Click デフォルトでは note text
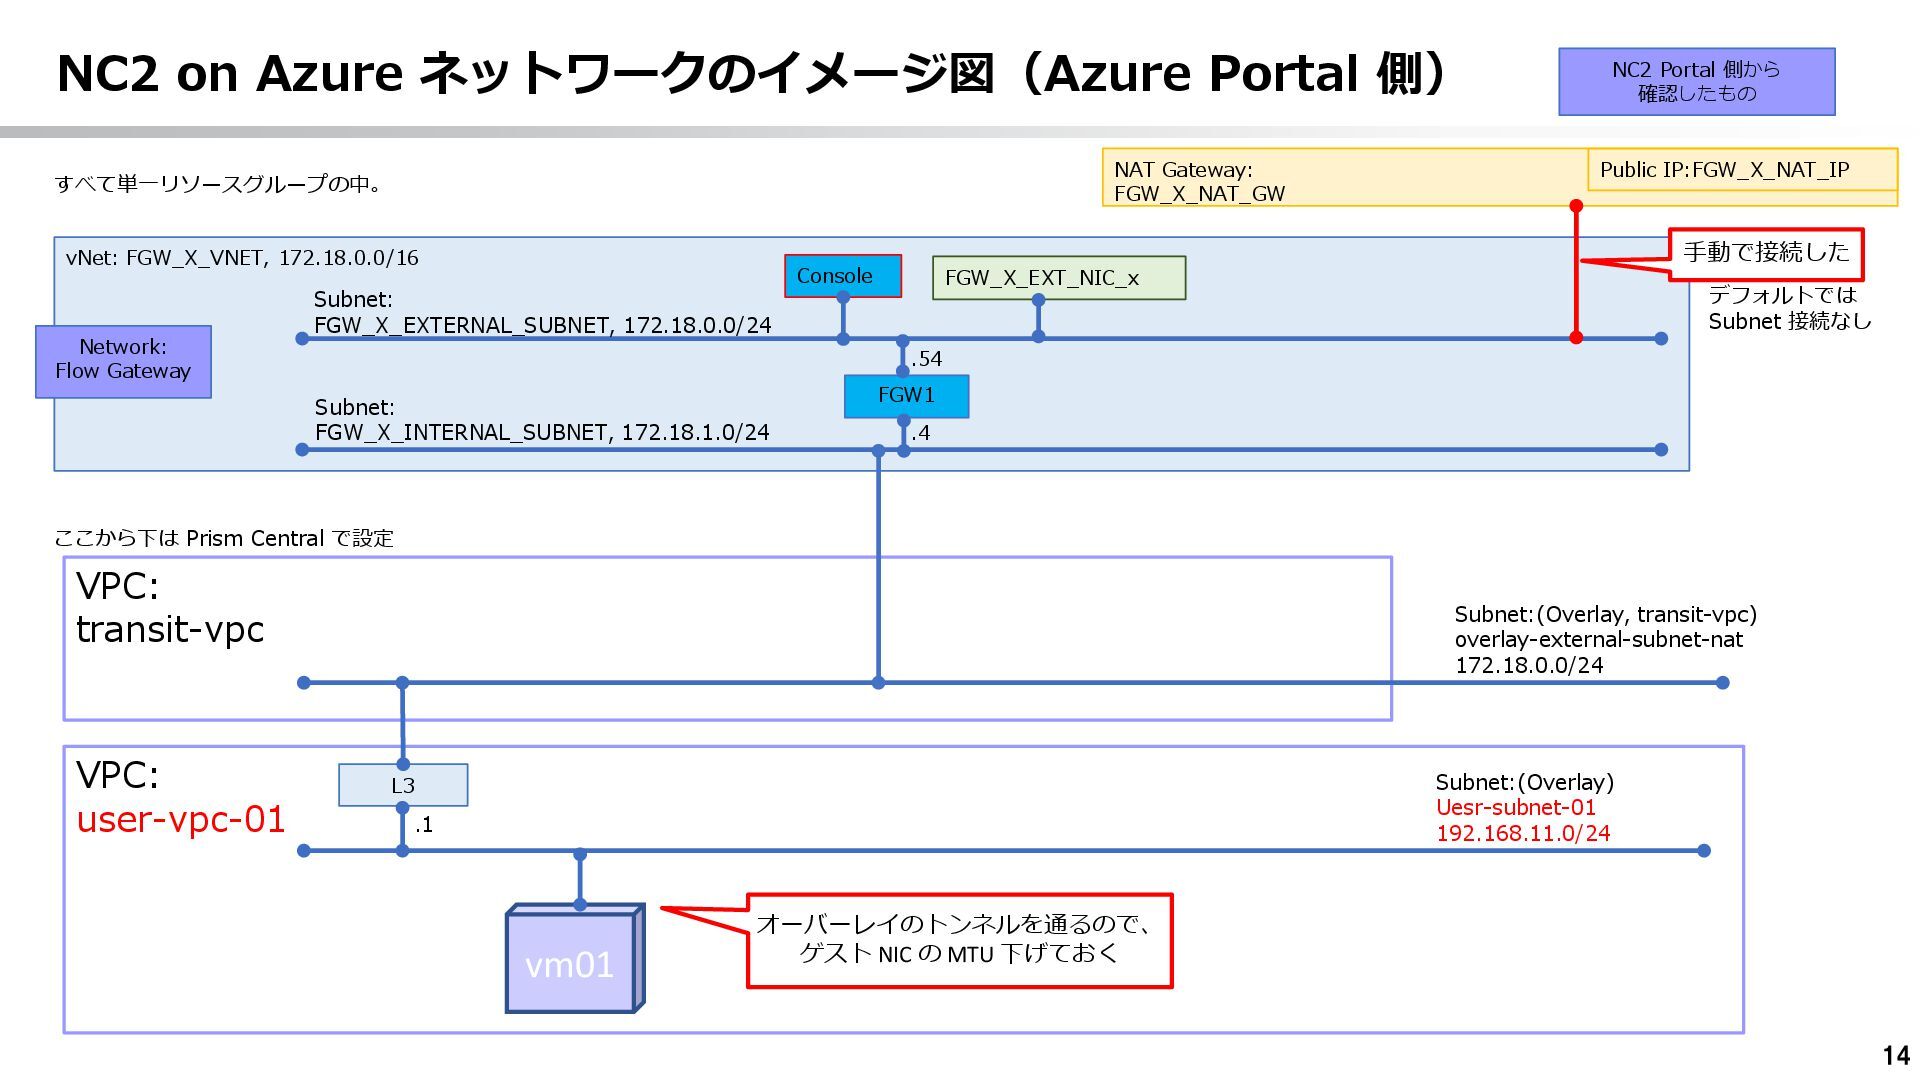Viewport: 1920px width, 1080px height. (x=1782, y=295)
